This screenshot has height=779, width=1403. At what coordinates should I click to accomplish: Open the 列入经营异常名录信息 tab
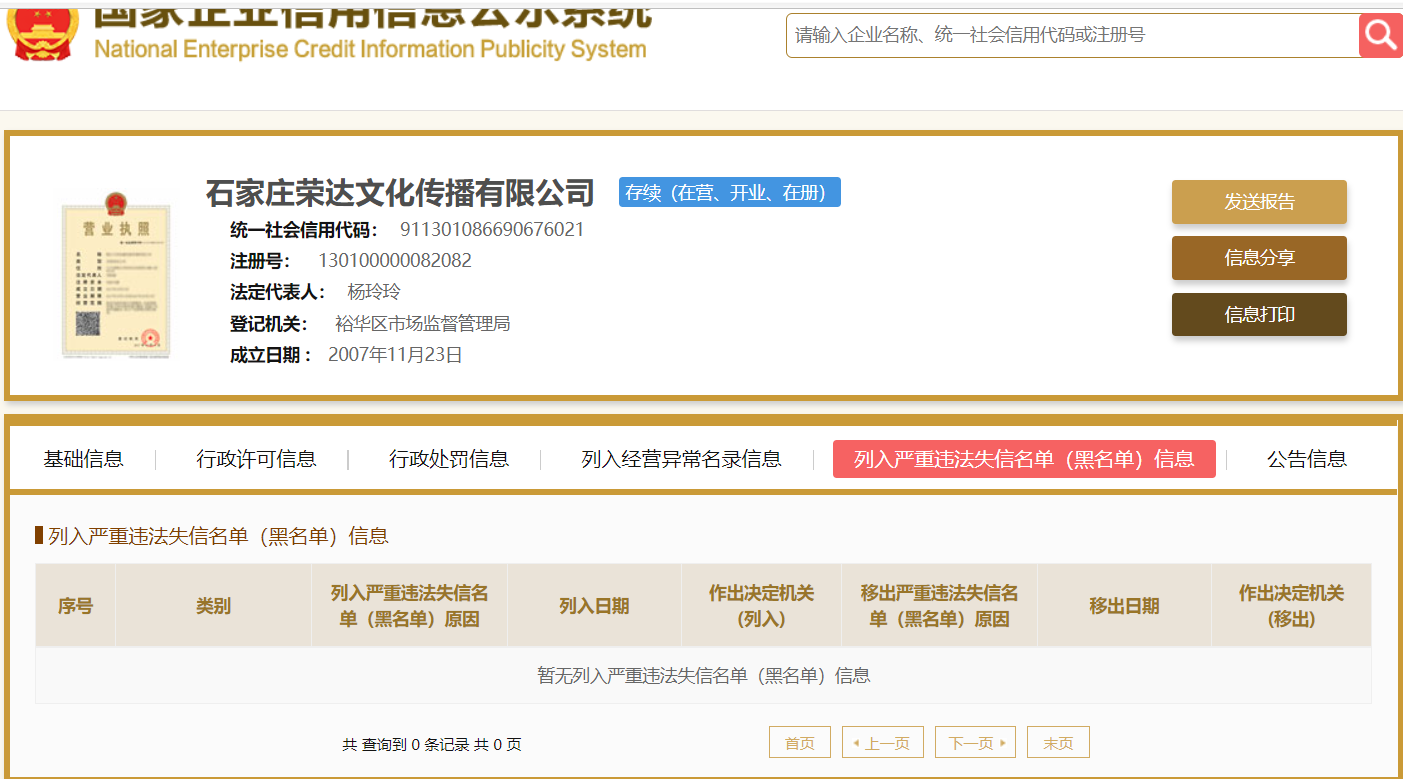pos(682,459)
